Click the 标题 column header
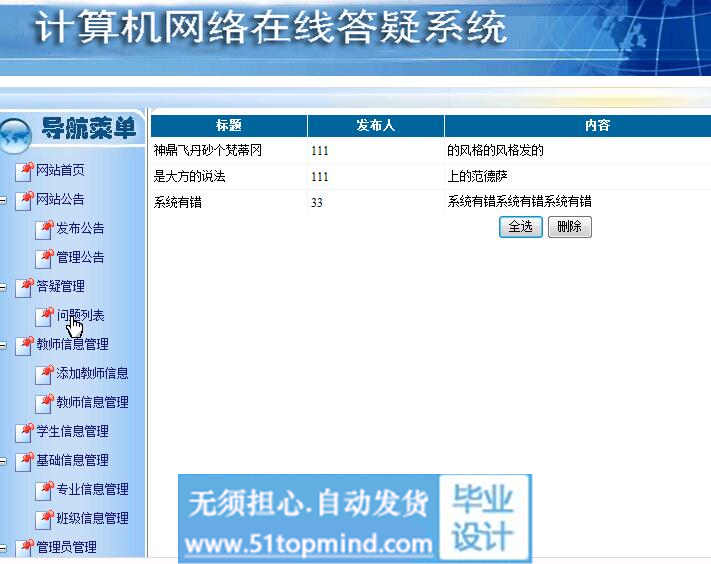This screenshot has width=711, height=564. pos(229,126)
